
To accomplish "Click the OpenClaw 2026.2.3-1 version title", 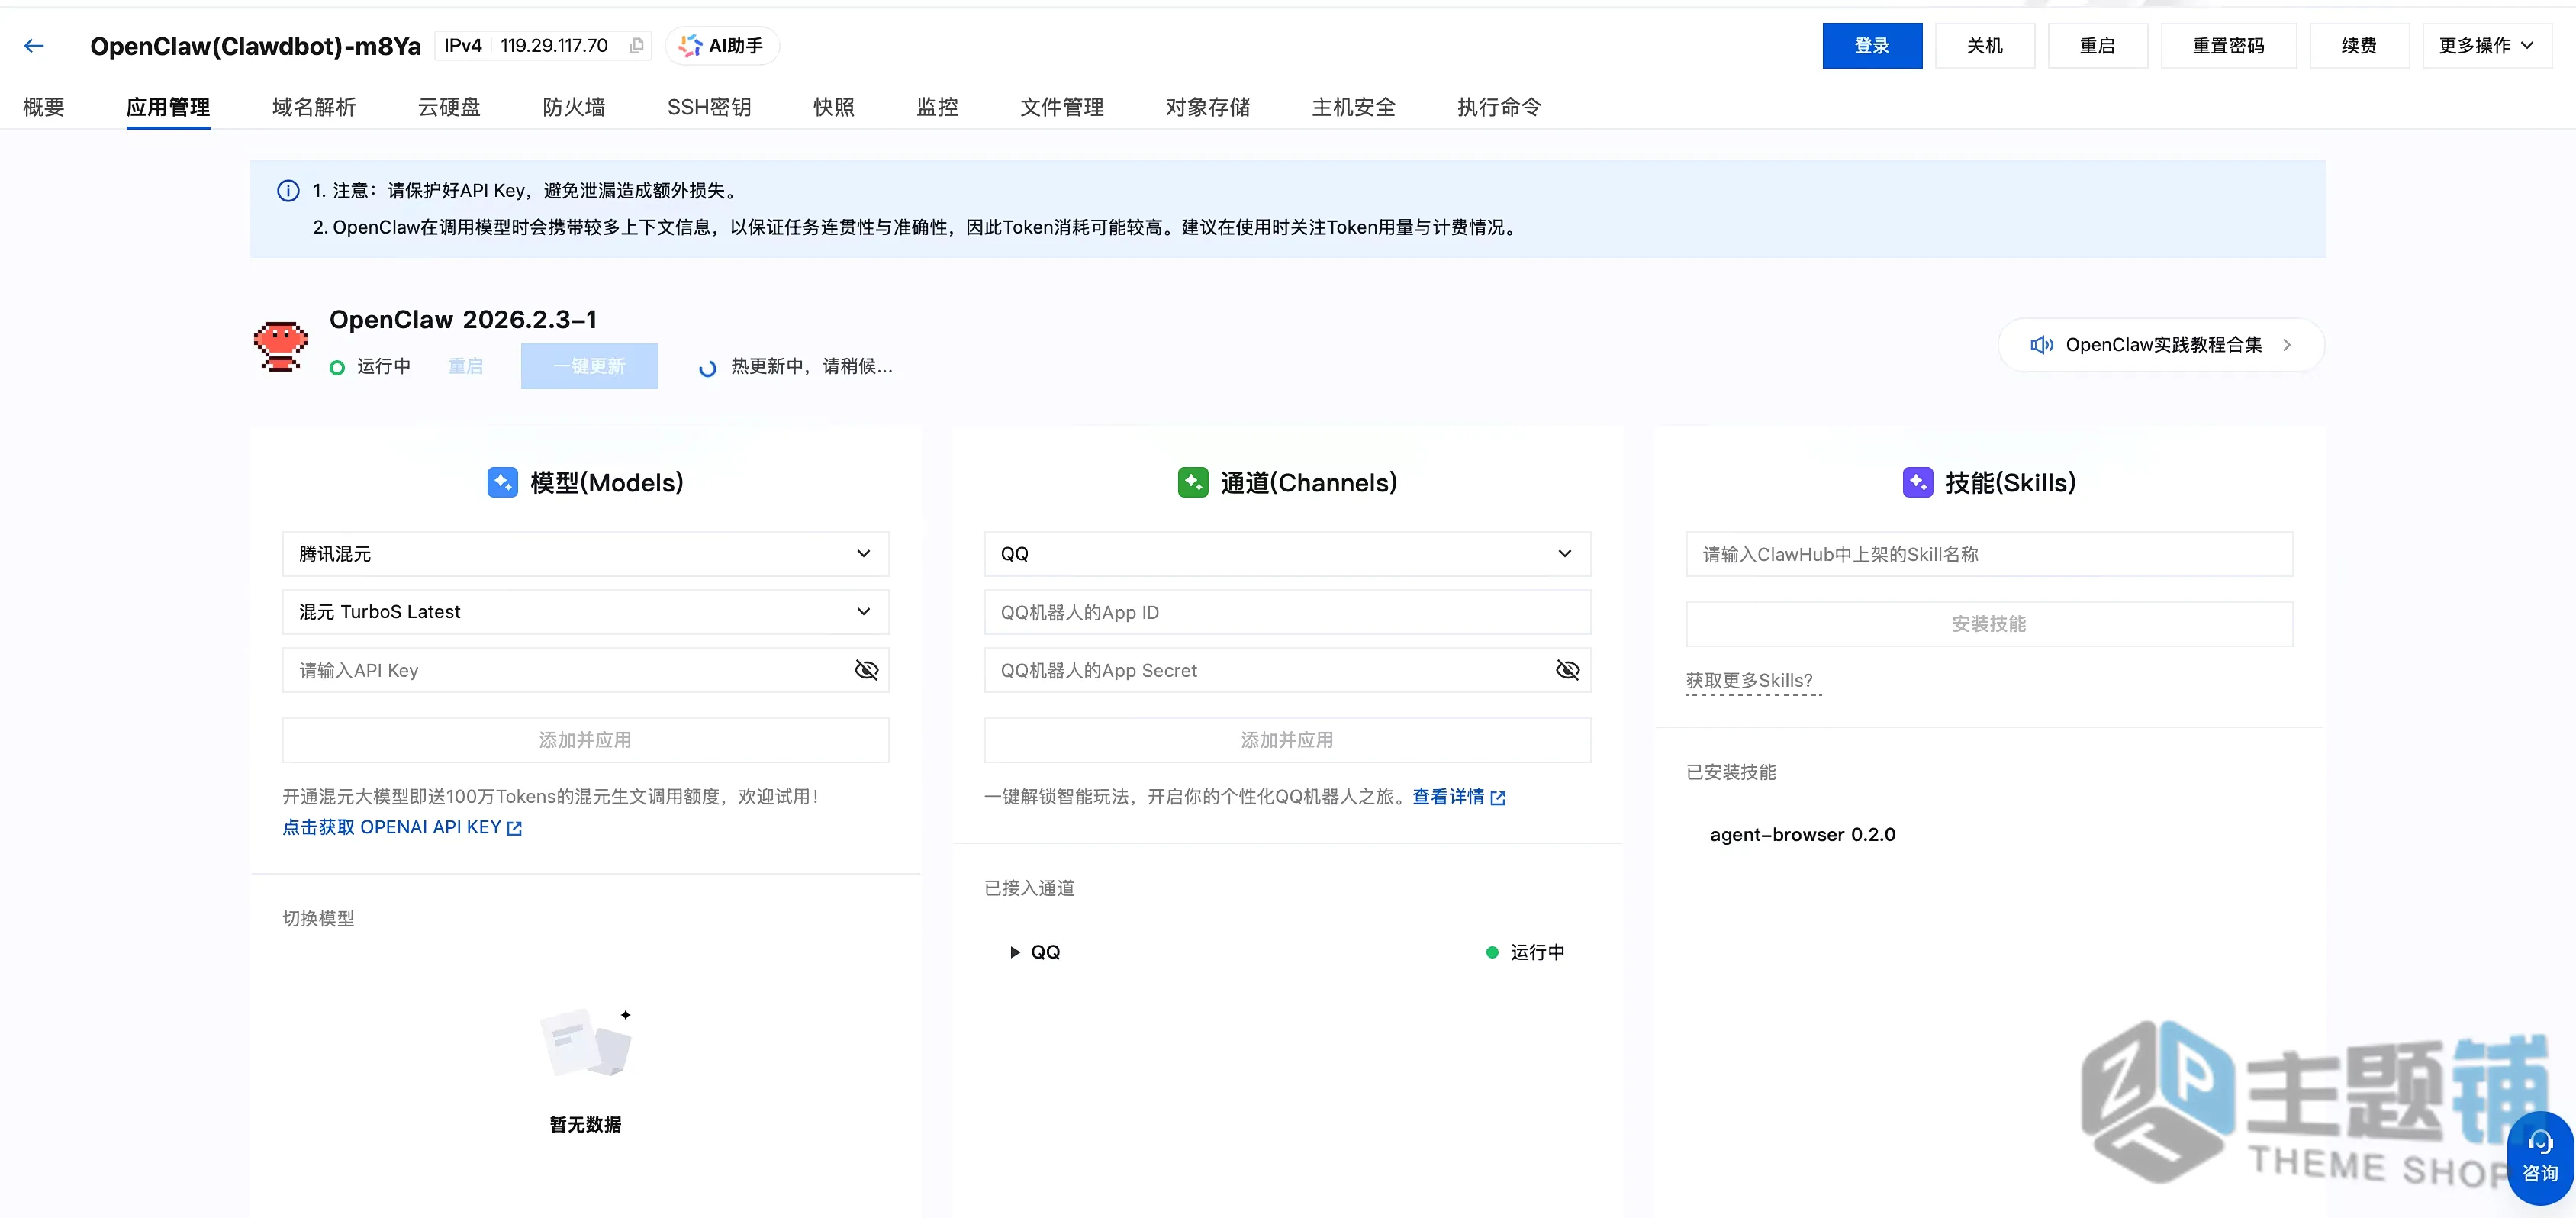I will coord(463,320).
